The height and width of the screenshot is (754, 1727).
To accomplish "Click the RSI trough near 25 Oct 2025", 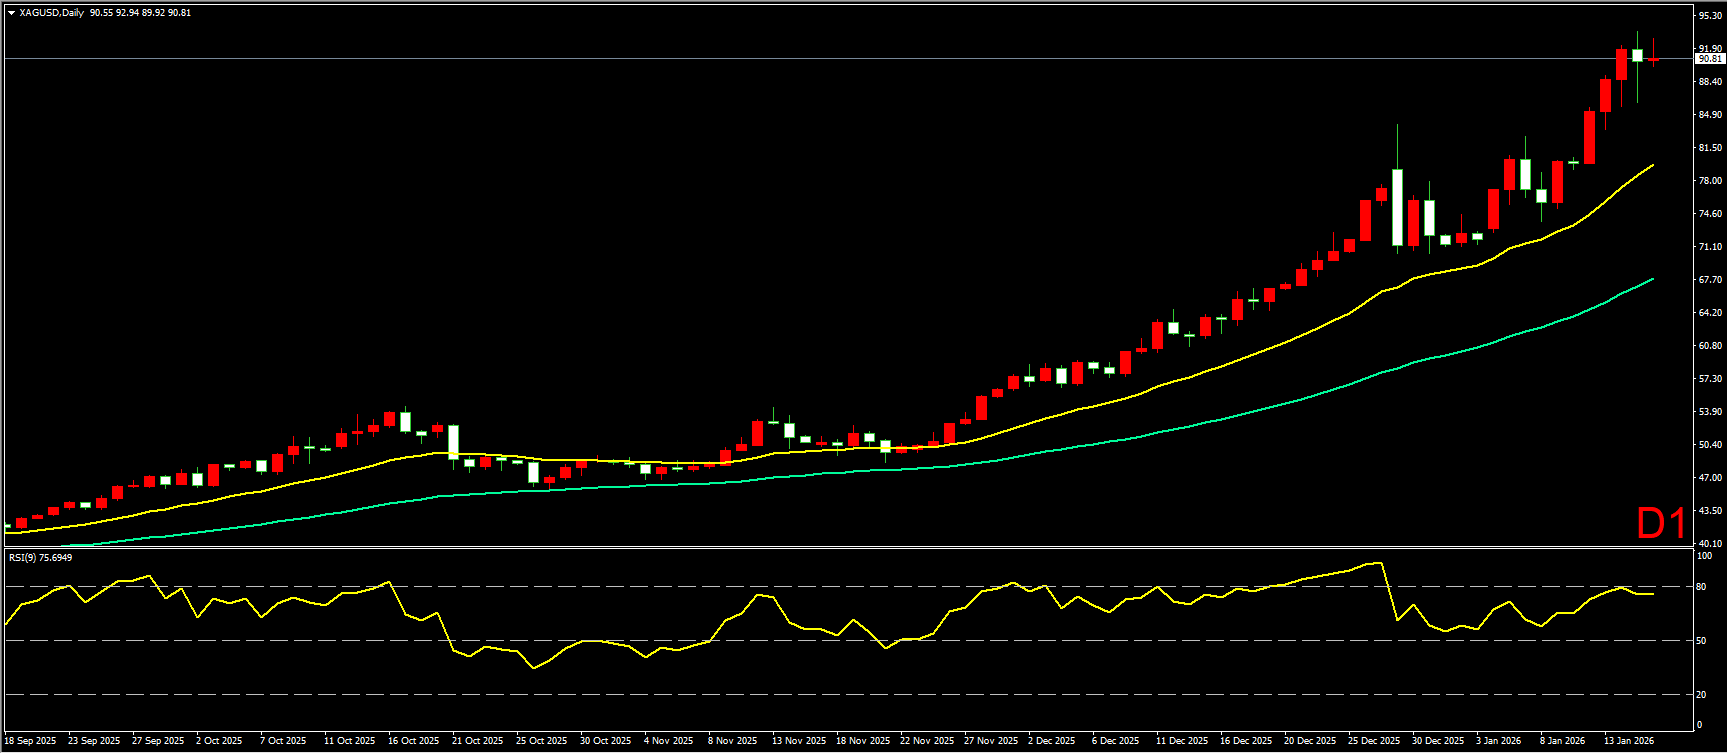I will pyautogui.click(x=533, y=667).
